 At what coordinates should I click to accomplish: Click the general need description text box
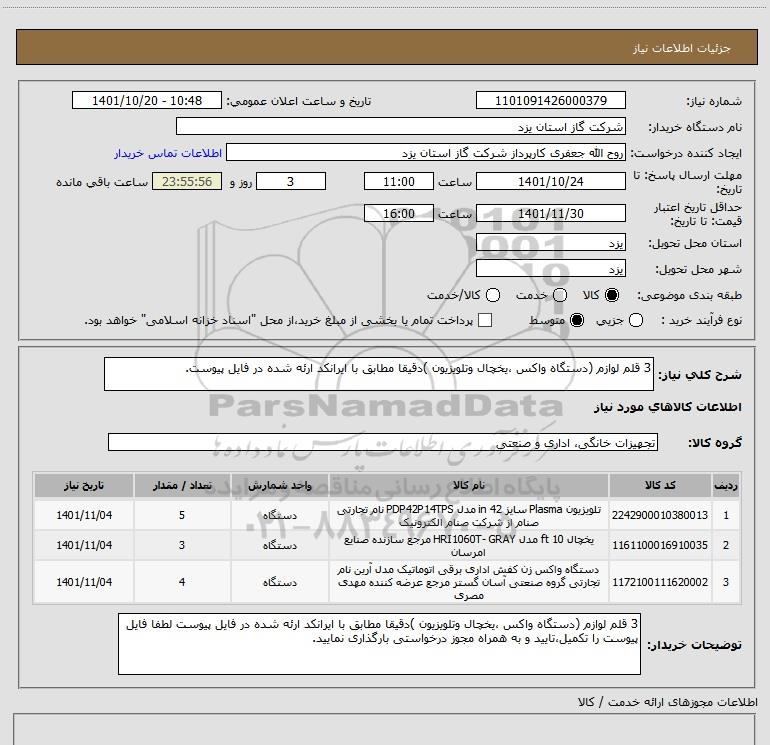pos(379,374)
